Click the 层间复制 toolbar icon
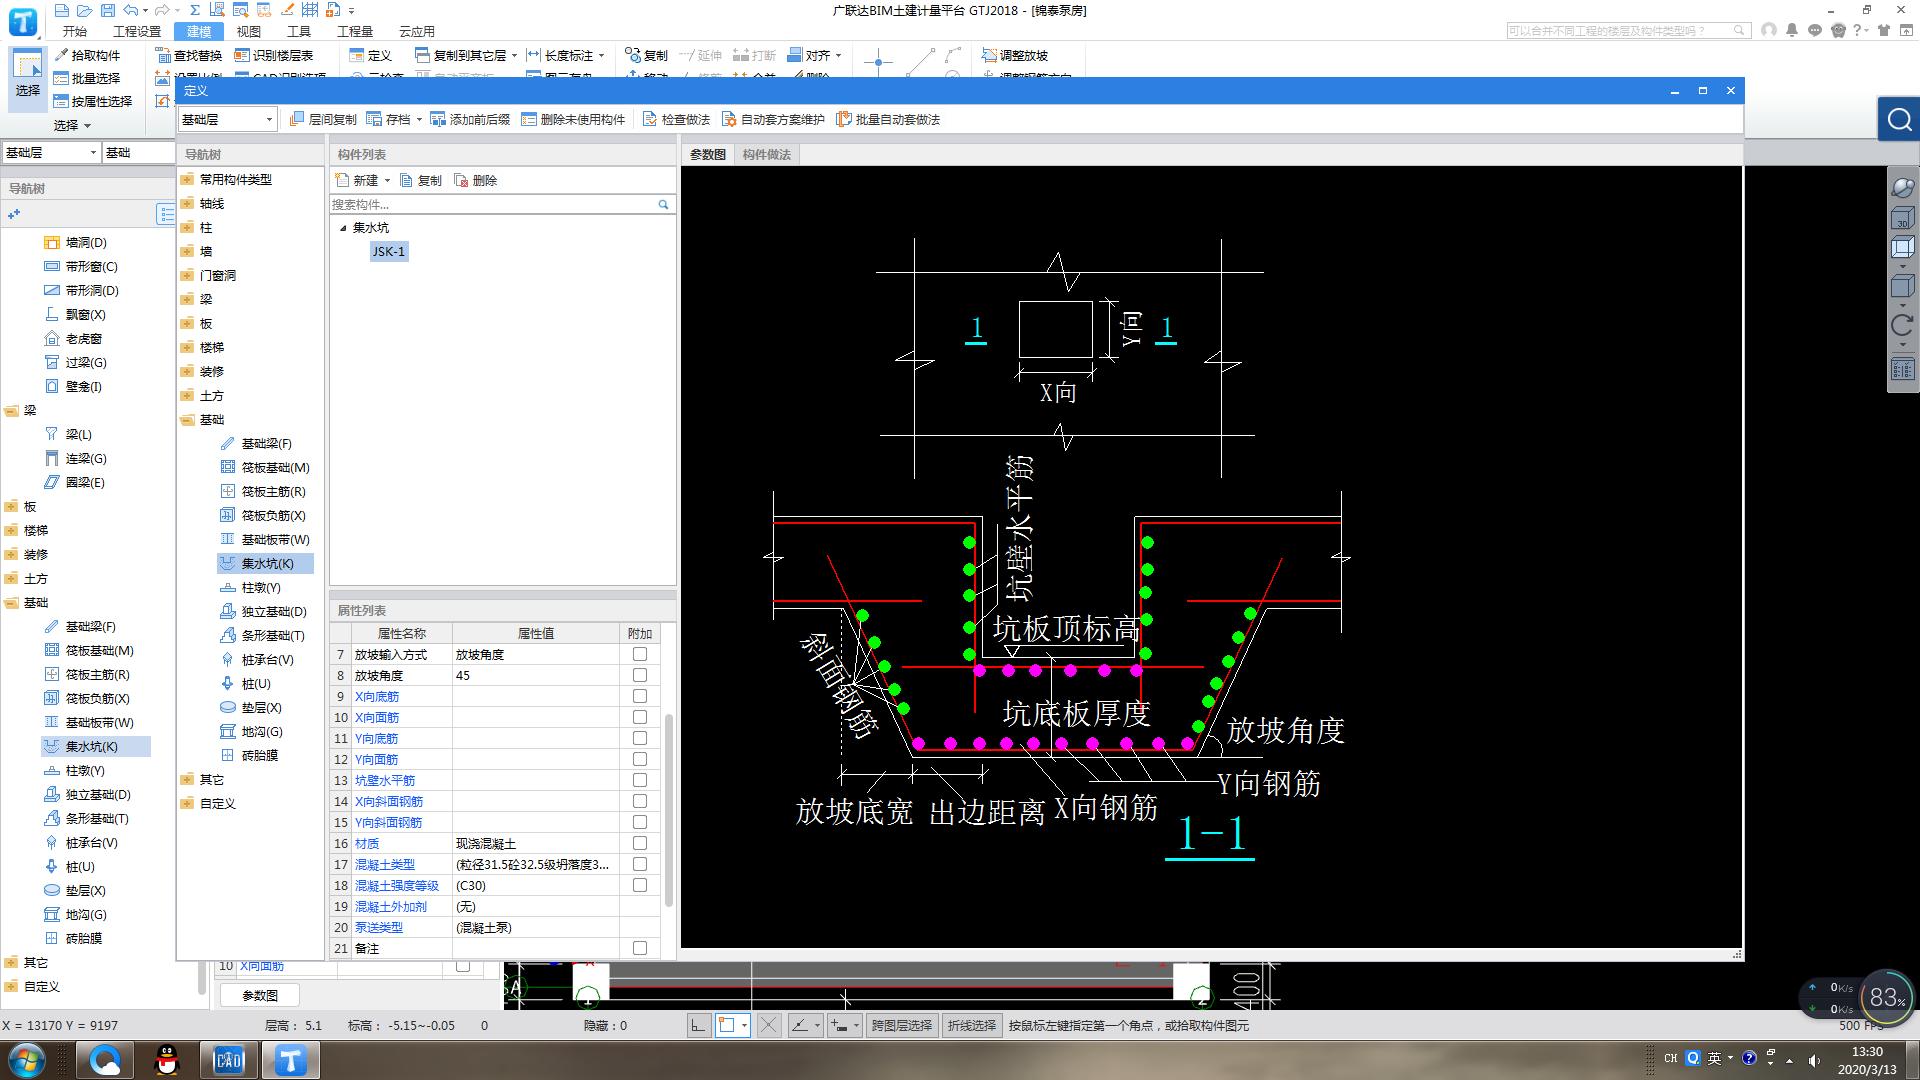 click(297, 119)
